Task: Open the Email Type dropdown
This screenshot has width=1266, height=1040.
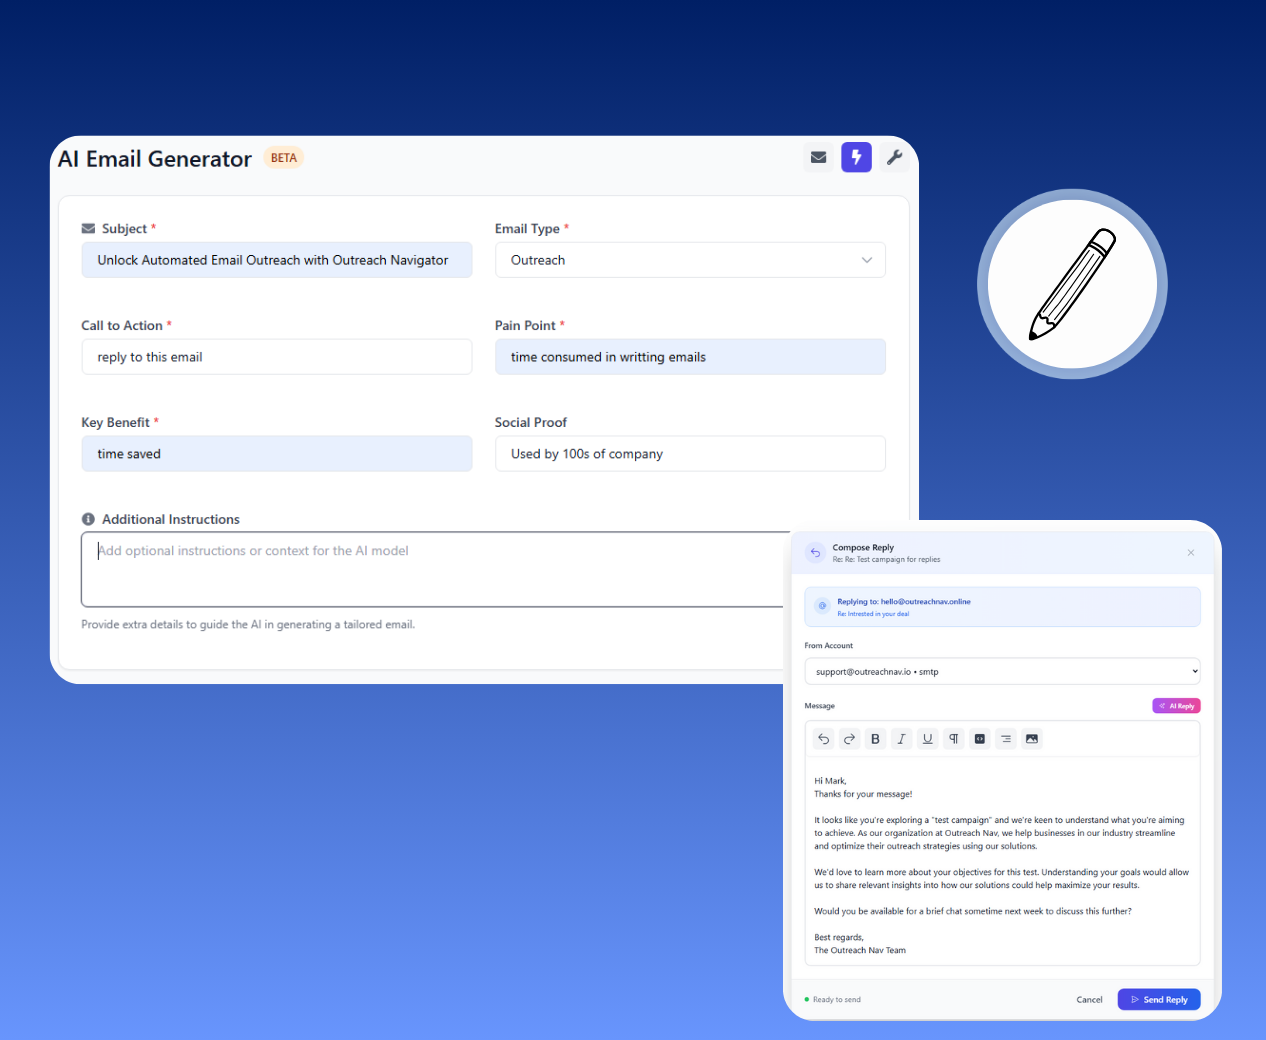Action: (x=689, y=260)
